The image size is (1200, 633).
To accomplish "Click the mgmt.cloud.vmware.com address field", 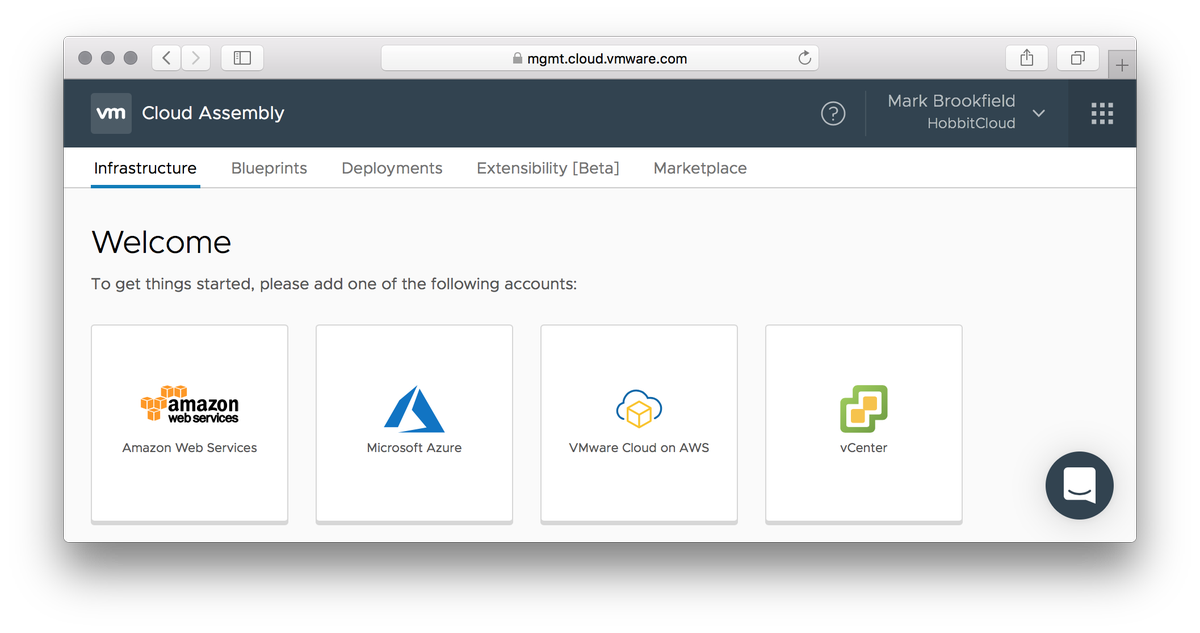I will (600, 58).
